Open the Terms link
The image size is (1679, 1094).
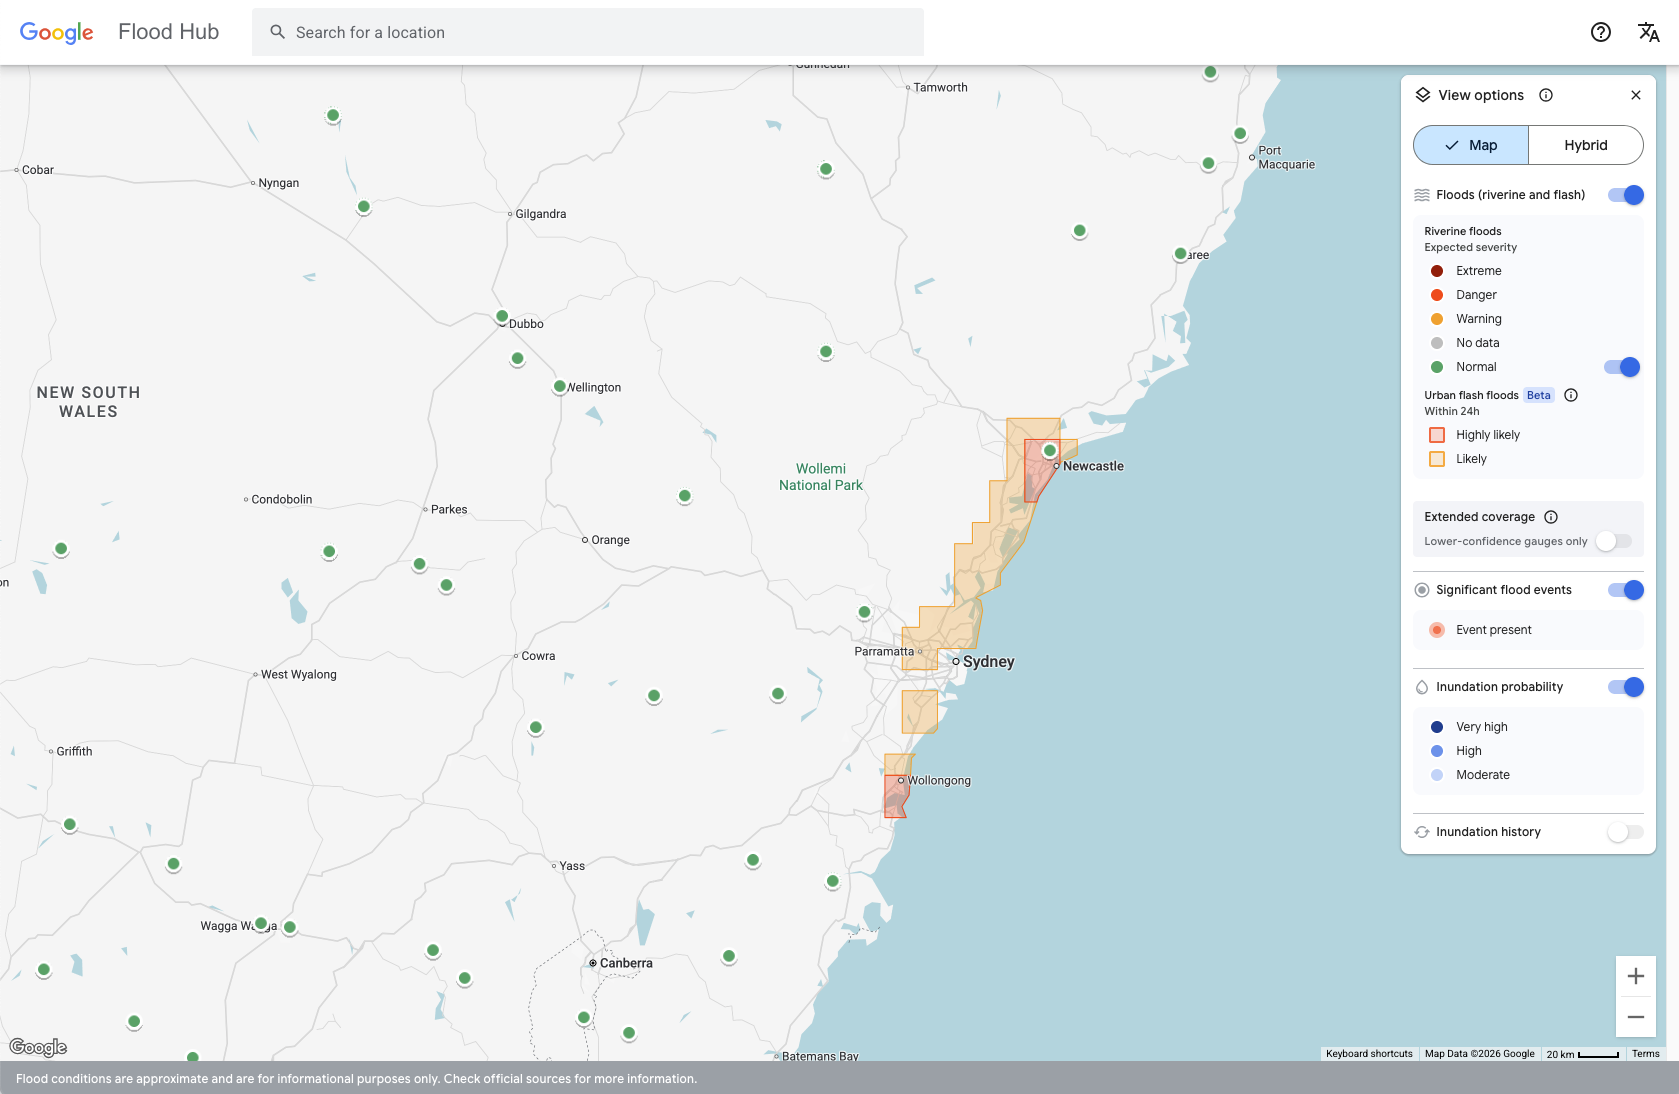tap(1645, 1054)
